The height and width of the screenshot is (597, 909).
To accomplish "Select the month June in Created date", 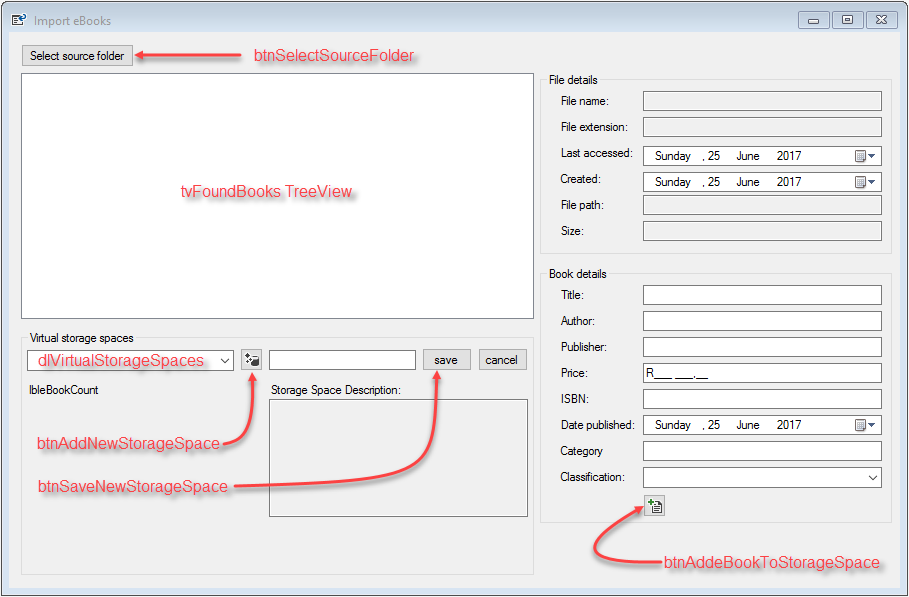I will coord(748,182).
